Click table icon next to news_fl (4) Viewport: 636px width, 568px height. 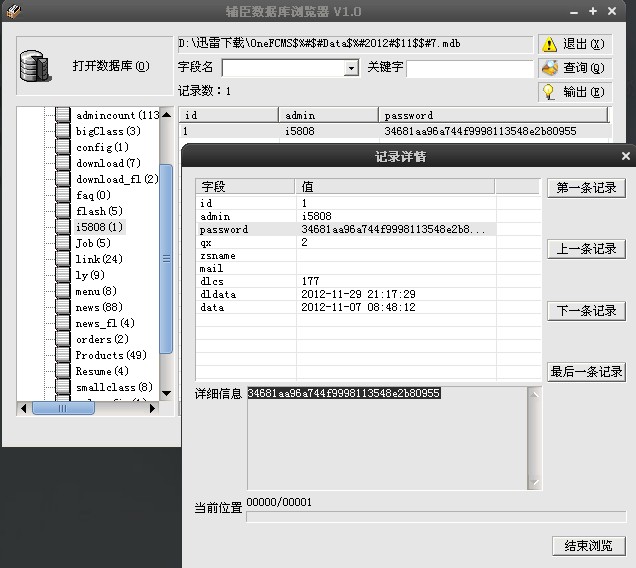pyautogui.click(x=62, y=323)
